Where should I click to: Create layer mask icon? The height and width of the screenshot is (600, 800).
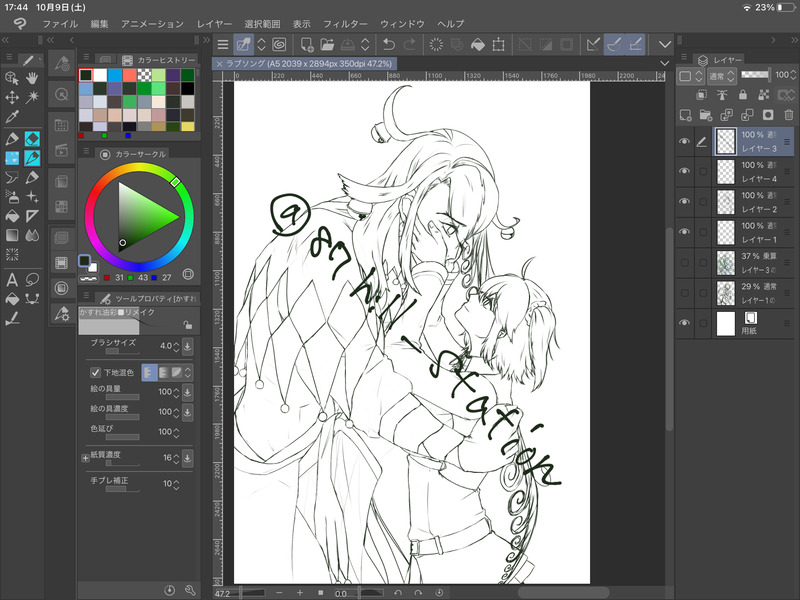tap(768, 115)
